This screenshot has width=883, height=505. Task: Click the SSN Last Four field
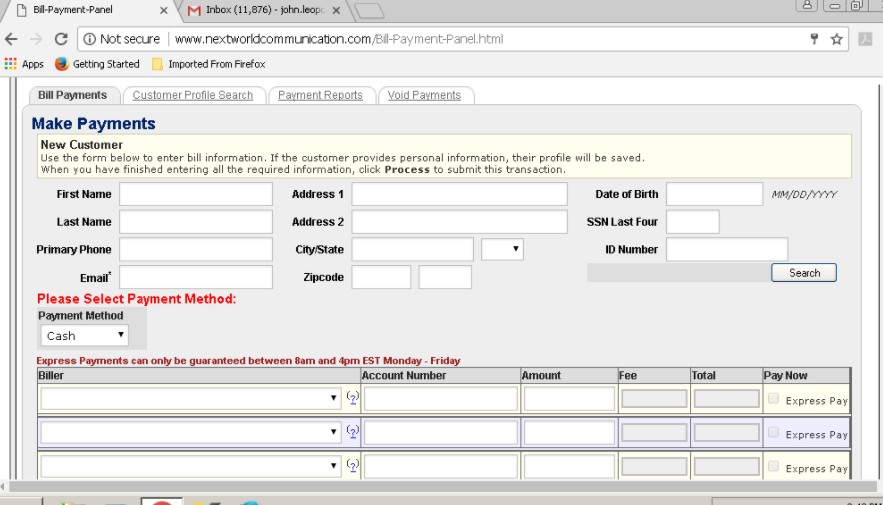pyautogui.click(x=693, y=222)
